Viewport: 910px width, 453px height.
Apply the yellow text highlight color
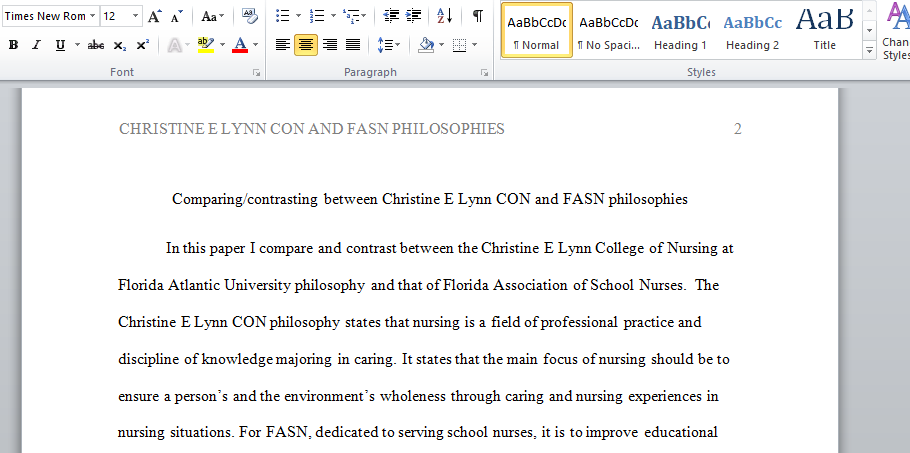point(206,45)
